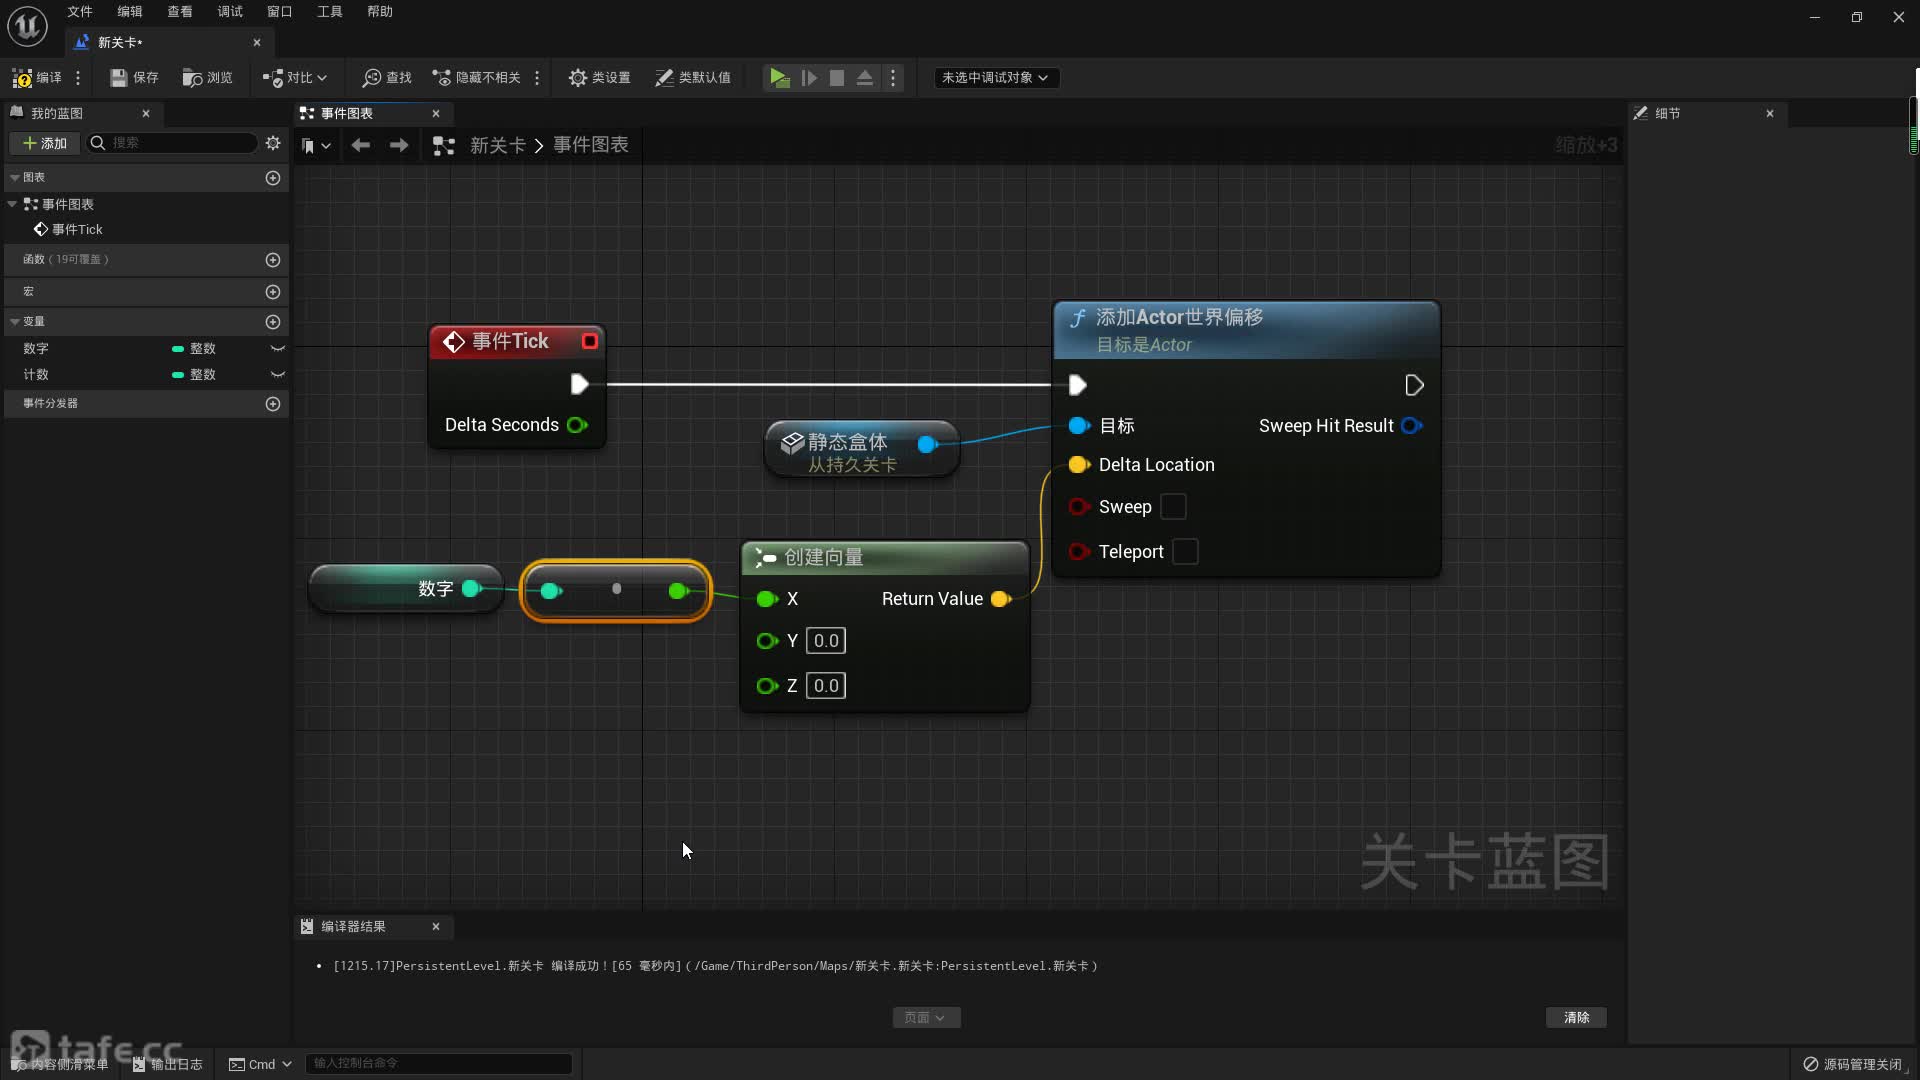The image size is (1920, 1080).
Task: Open the 文件 menu
Action: click(80, 12)
